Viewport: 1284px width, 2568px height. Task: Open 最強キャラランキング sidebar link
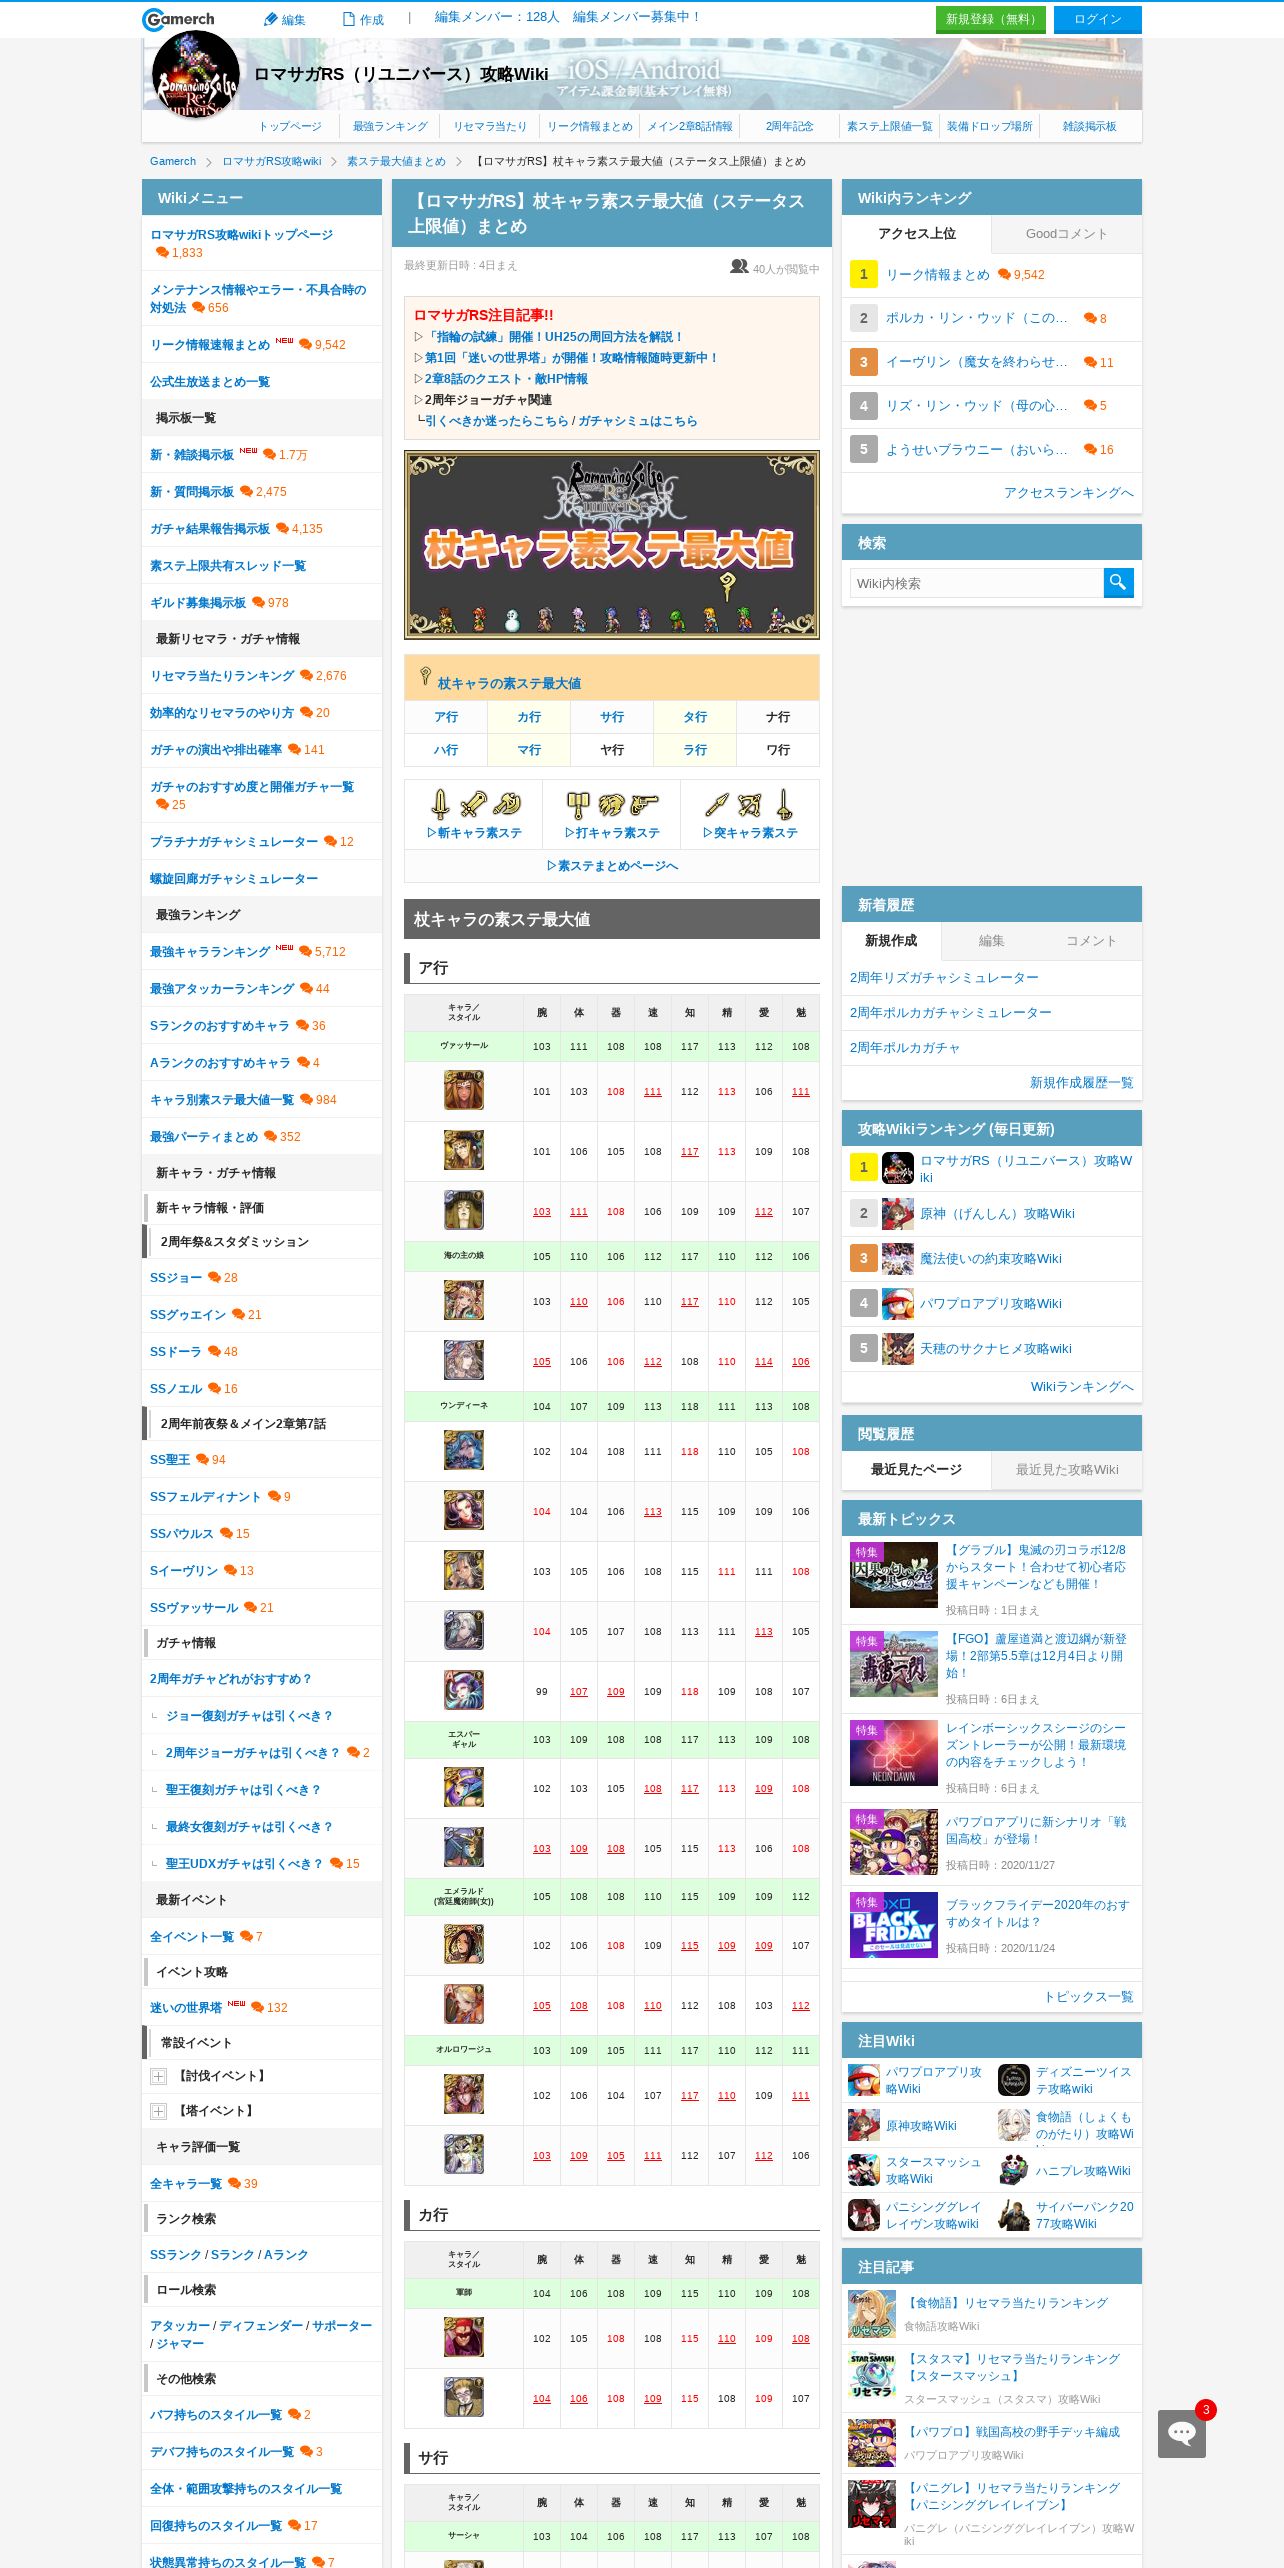pos(210,952)
